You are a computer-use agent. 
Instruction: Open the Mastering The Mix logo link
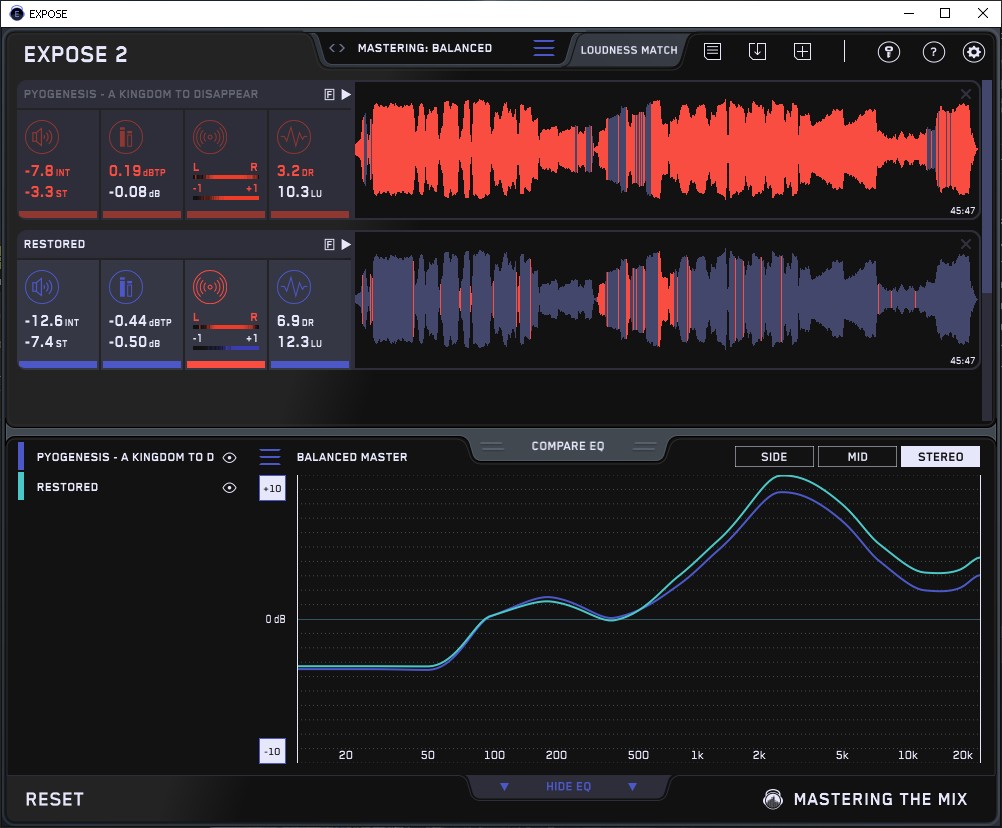865,799
